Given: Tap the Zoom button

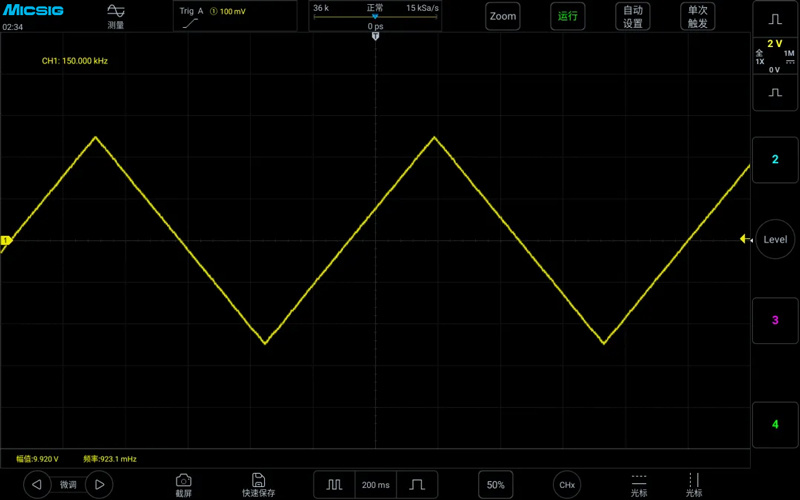Looking at the screenshot, I should [x=503, y=16].
